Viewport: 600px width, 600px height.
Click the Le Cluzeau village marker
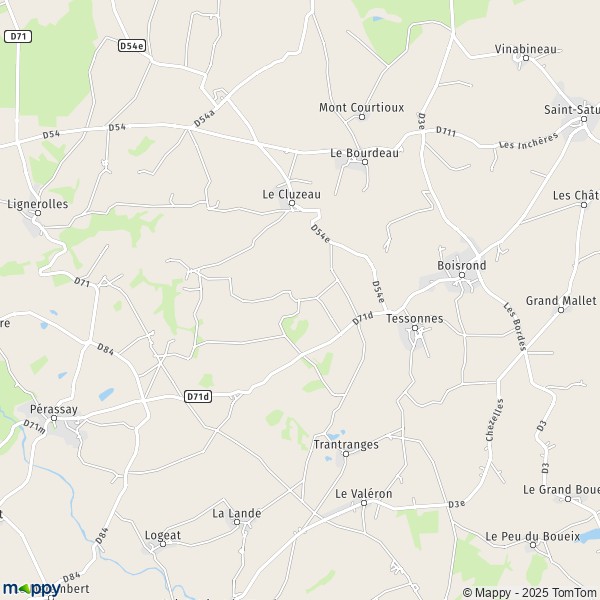click(292, 203)
